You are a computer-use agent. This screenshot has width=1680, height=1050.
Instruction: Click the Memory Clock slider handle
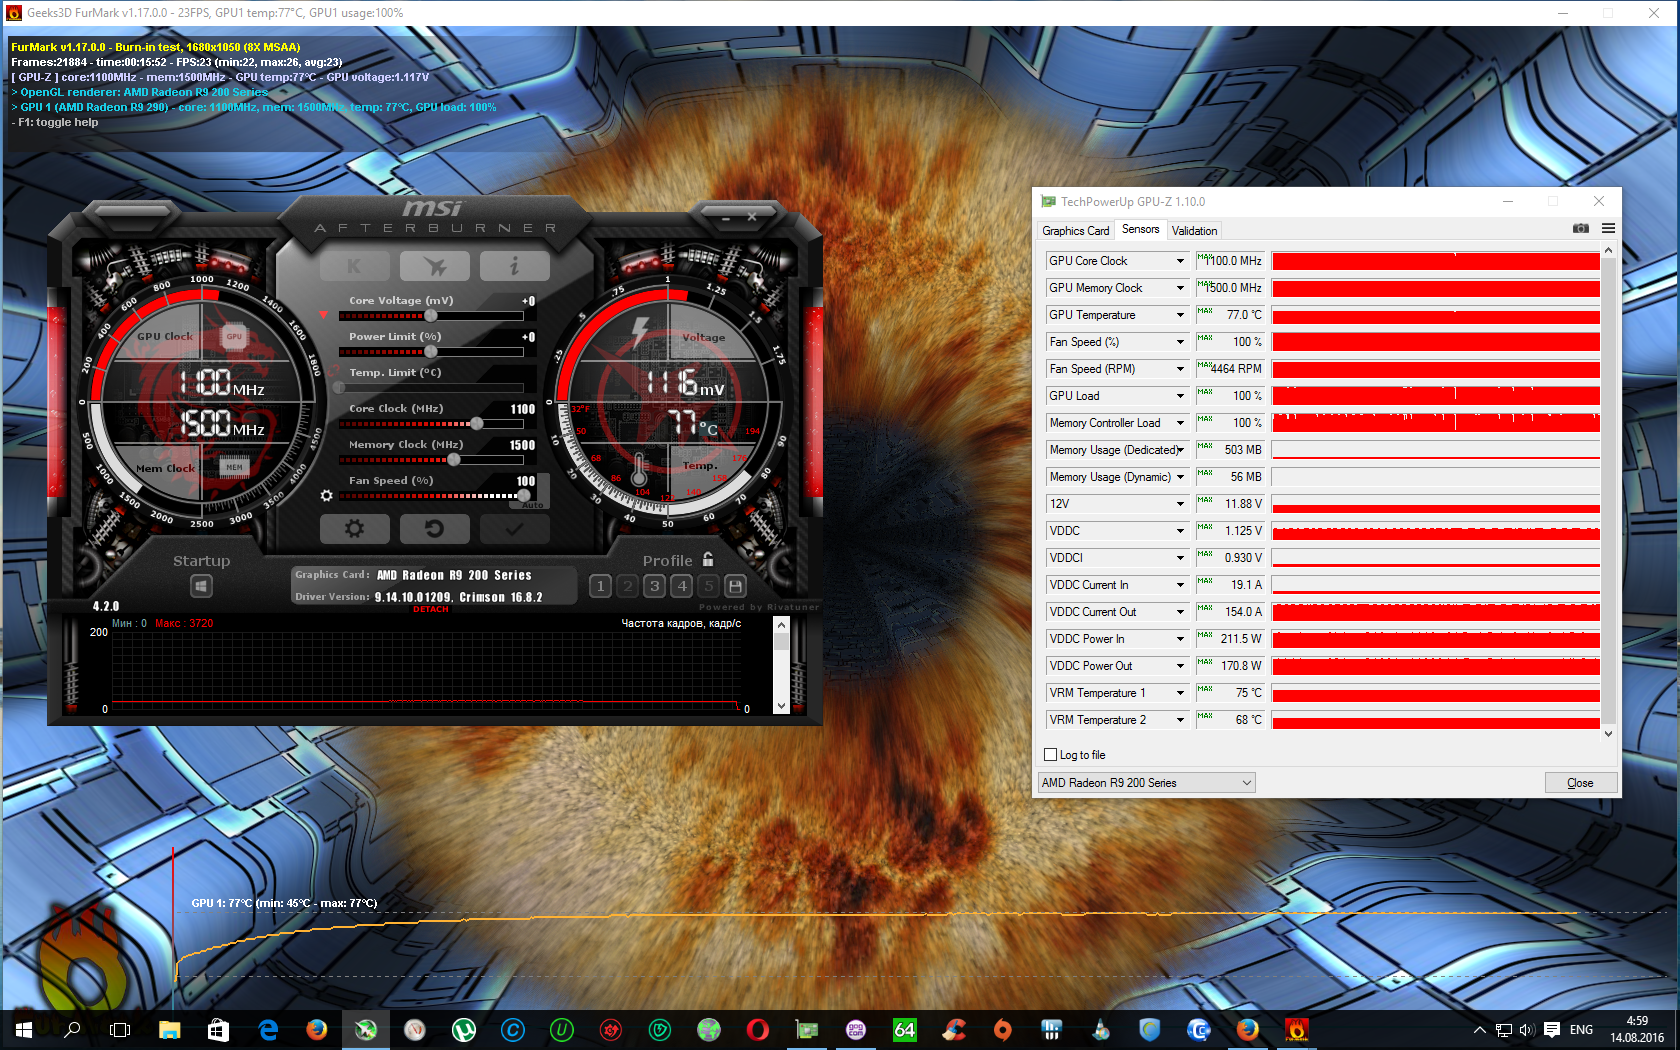click(454, 460)
